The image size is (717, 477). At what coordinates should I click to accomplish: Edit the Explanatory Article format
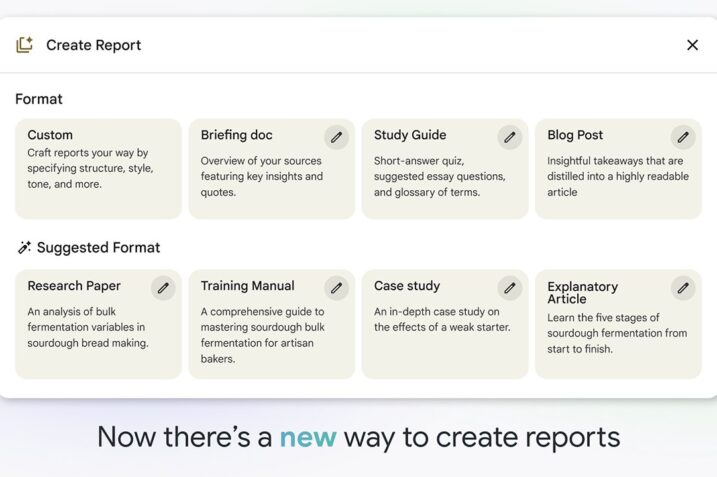pyautogui.click(x=683, y=288)
